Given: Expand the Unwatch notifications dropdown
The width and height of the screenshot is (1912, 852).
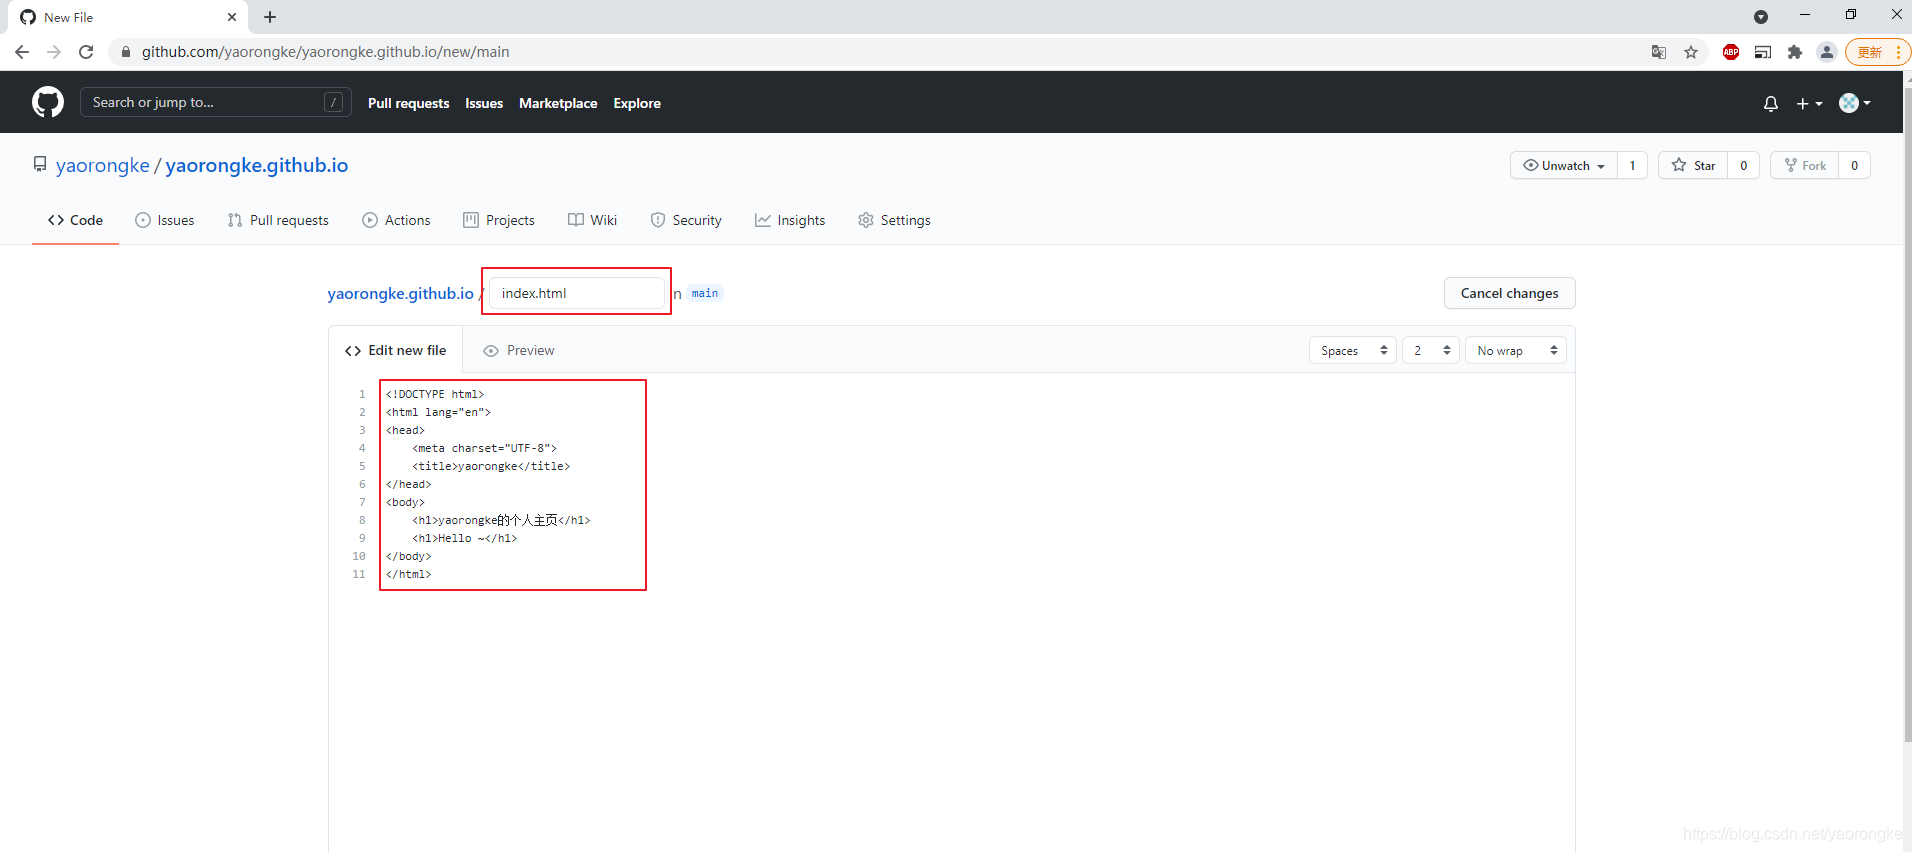Looking at the screenshot, I should pyautogui.click(x=1564, y=166).
